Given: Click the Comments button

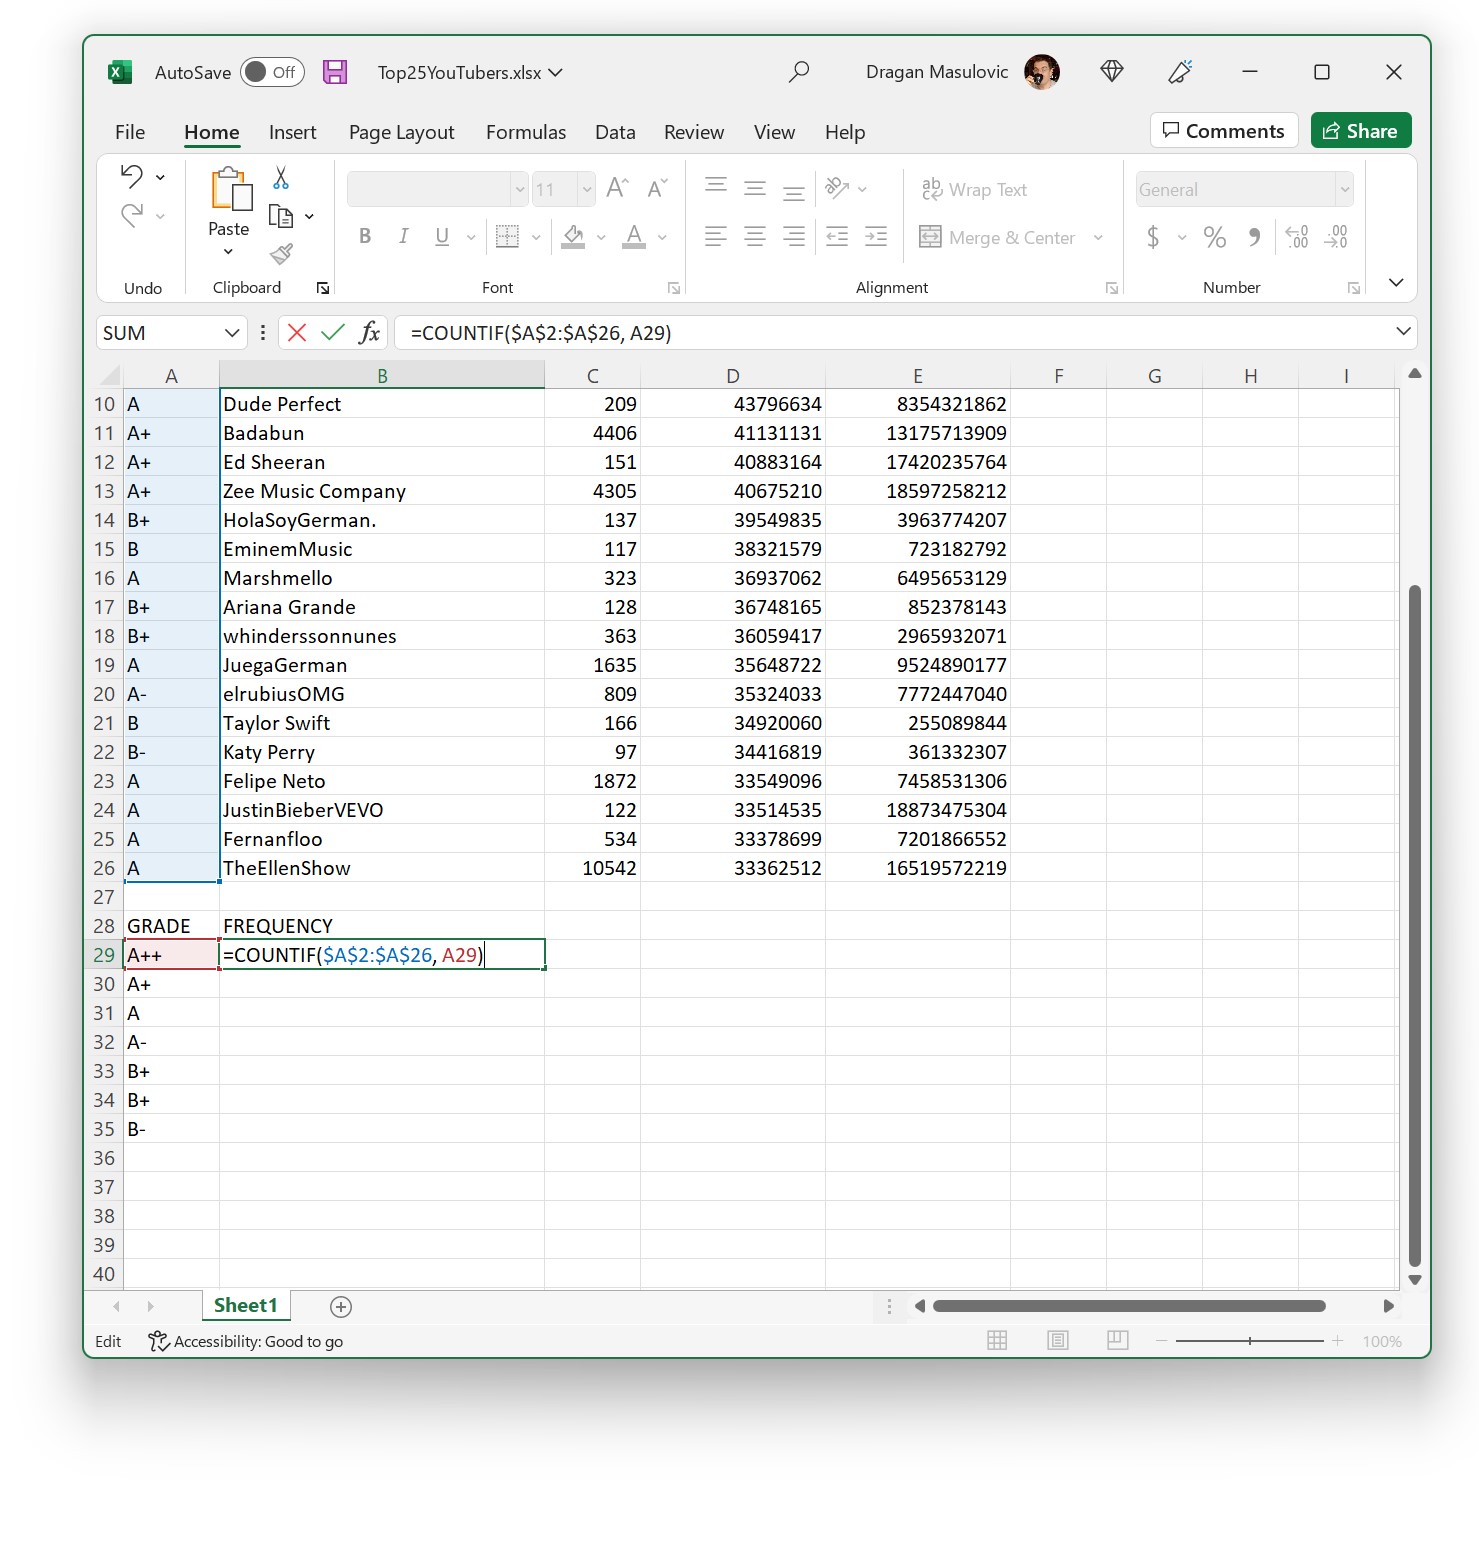Looking at the screenshot, I should click(x=1224, y=131).
